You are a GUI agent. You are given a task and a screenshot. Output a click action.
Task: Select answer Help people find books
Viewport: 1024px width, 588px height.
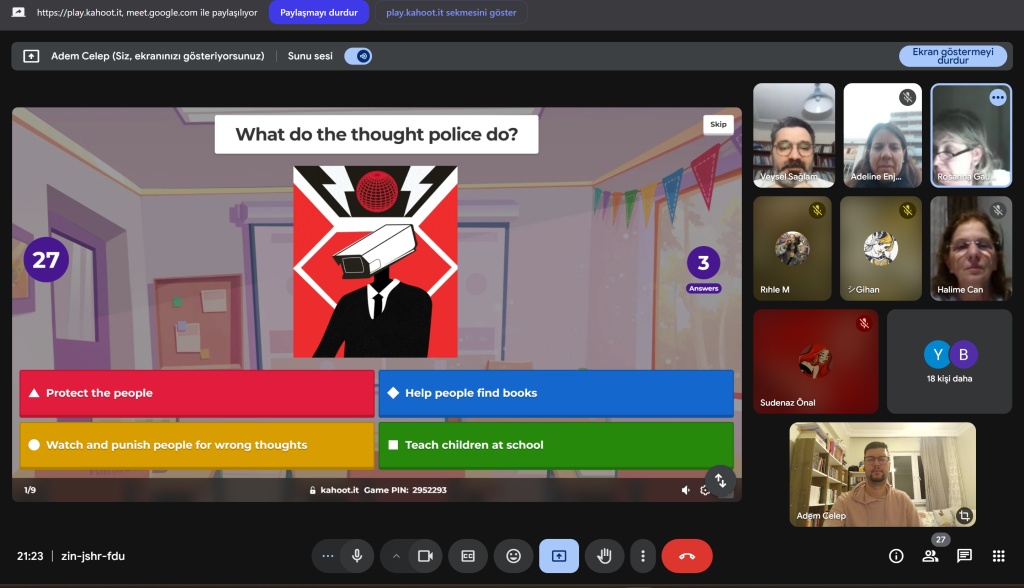(x=556, y=393)
